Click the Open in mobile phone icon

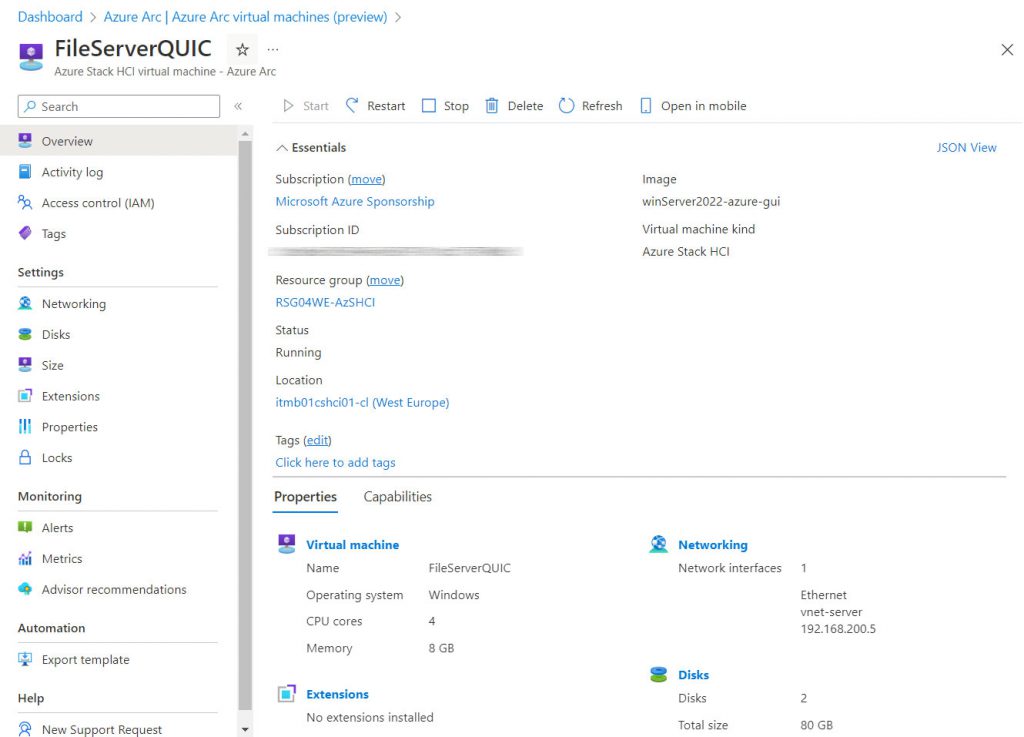coord(646,105)
